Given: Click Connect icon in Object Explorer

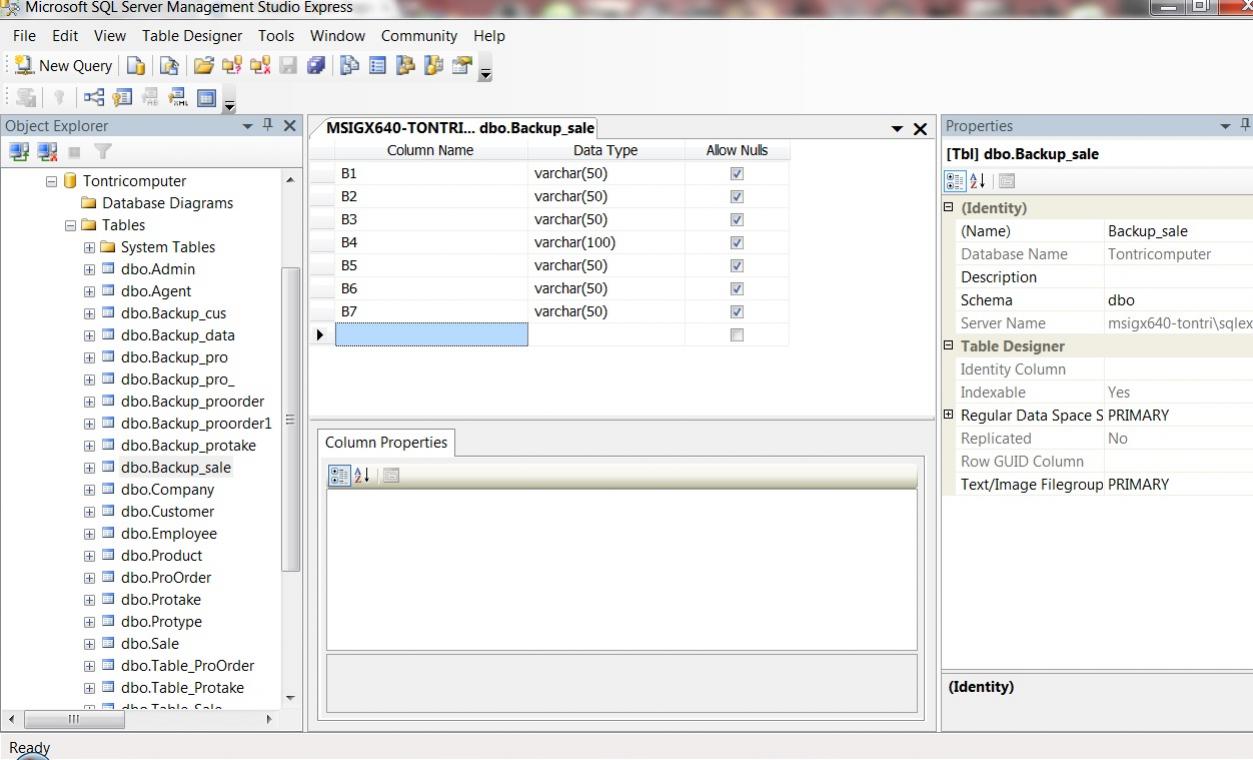Looking at the screenshot, I should [x=19, y=151].
